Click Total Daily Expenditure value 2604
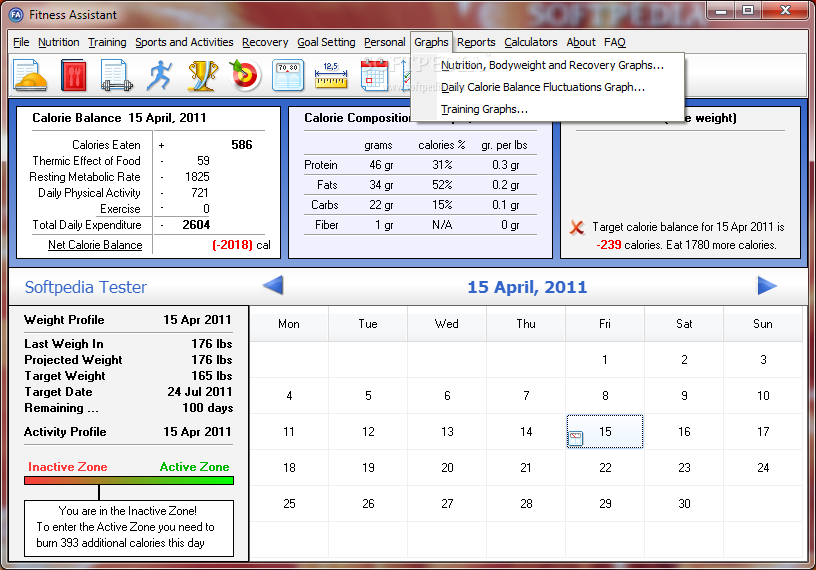The image size is (816, 570). click(196, 225)
